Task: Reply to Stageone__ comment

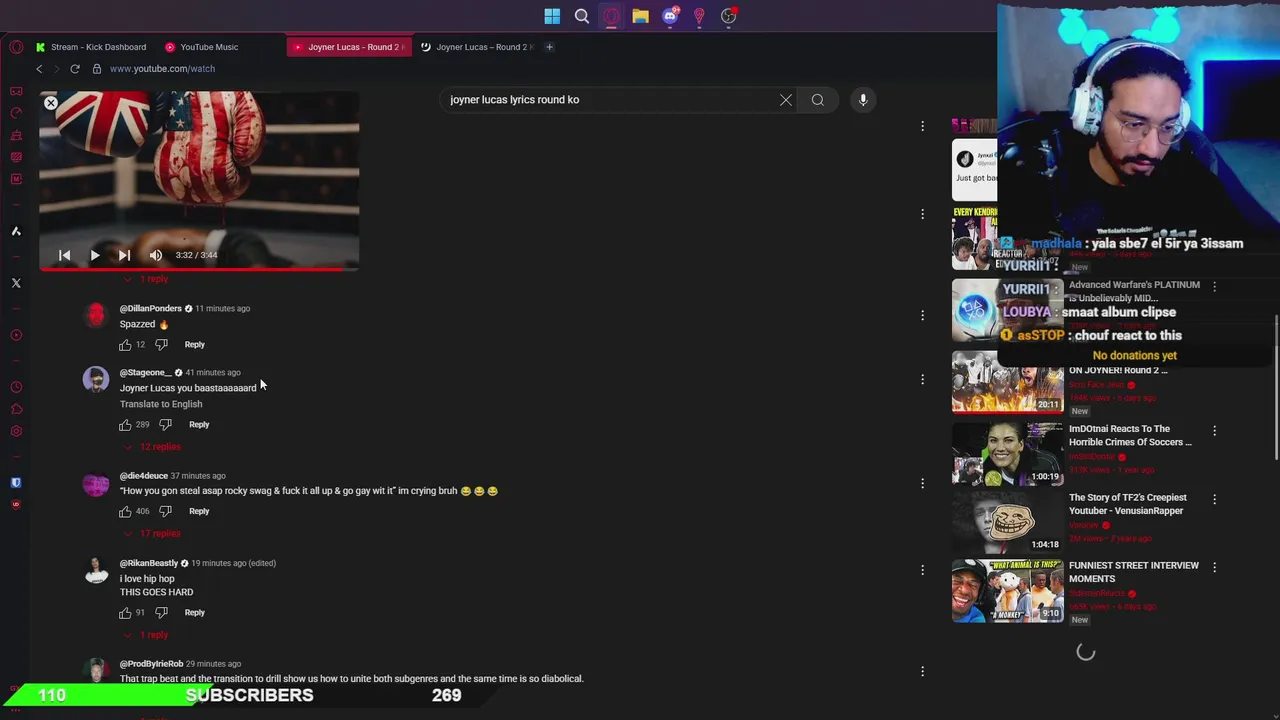Action: click(199, 425)
